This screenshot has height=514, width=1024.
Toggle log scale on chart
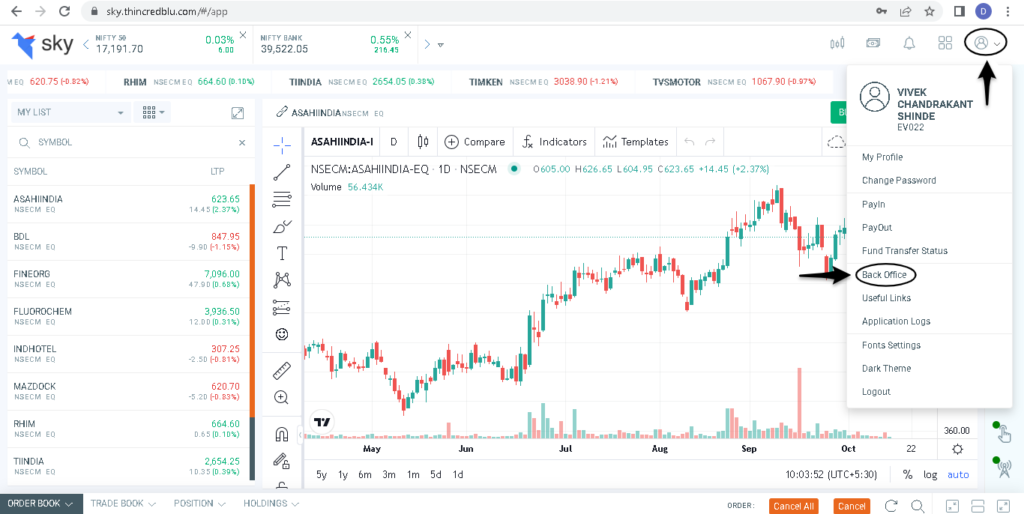pyautogui.click(x=930, y=475)
